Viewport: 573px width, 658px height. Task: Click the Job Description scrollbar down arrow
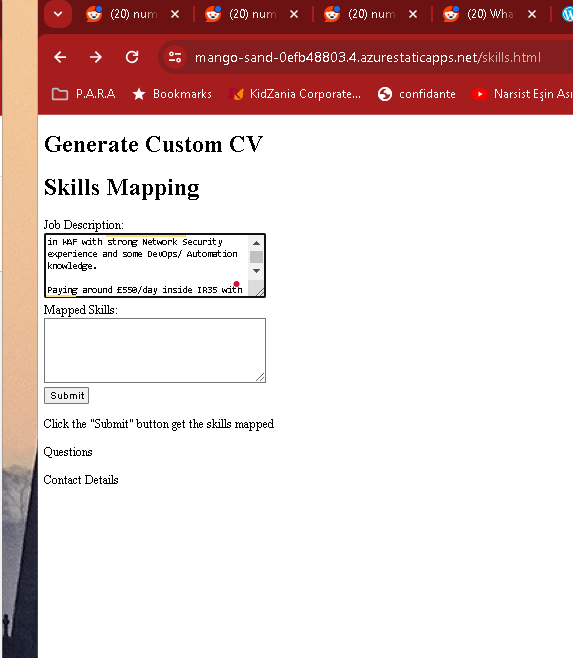click(x=256, y=271)
